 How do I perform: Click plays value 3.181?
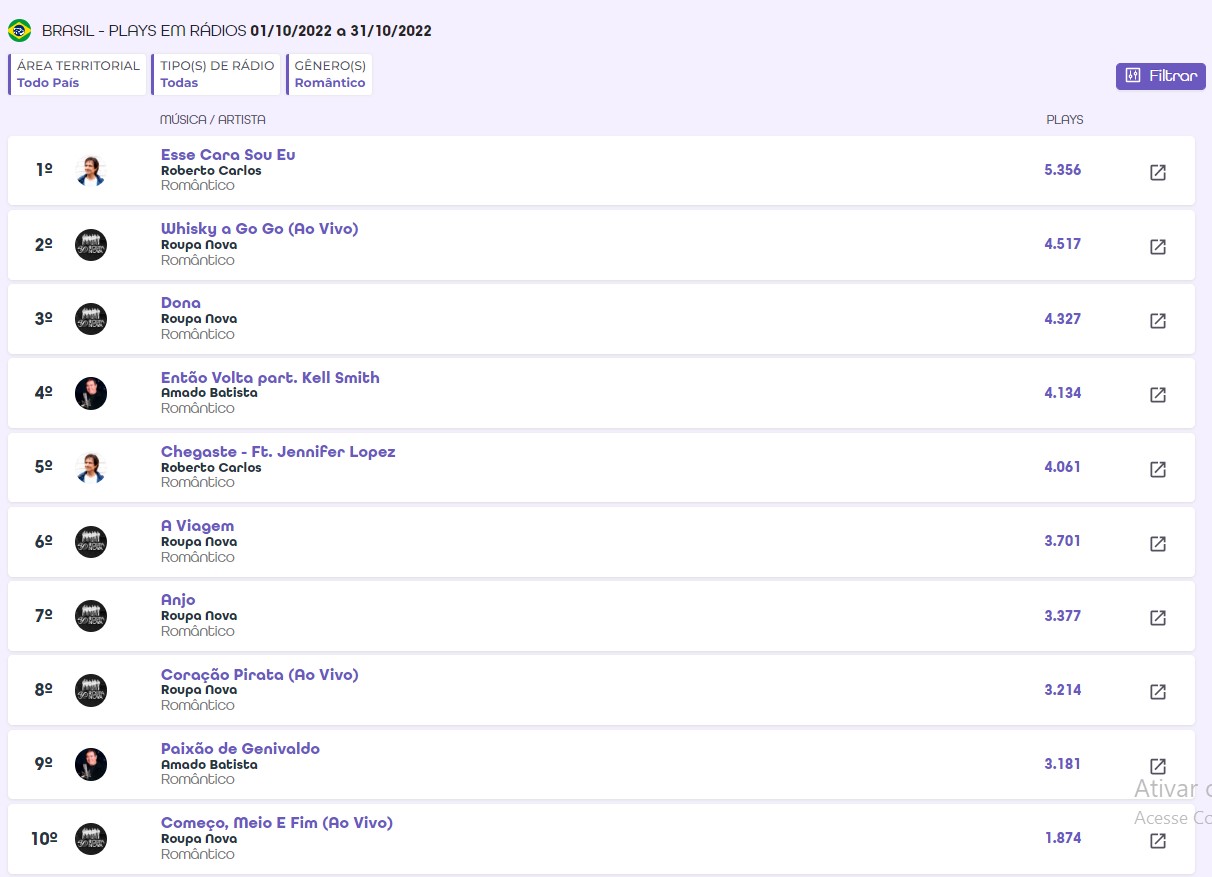click(1063, 764)
